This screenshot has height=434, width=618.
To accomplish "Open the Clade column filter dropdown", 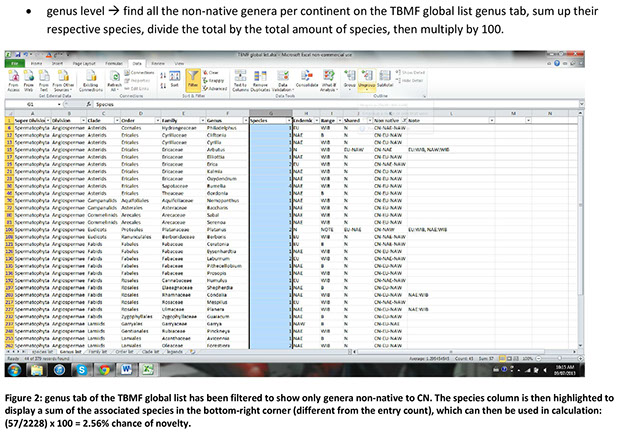I will pyautogui.click(x=117, y=120).
